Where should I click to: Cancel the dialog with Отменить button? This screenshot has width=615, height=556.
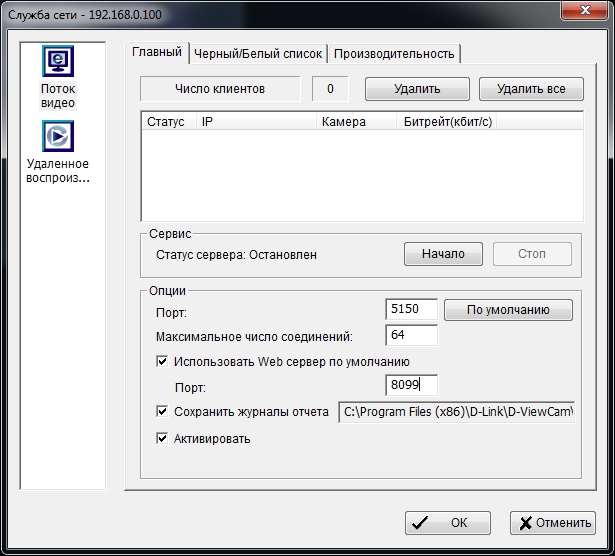click(x=552, y=522)
